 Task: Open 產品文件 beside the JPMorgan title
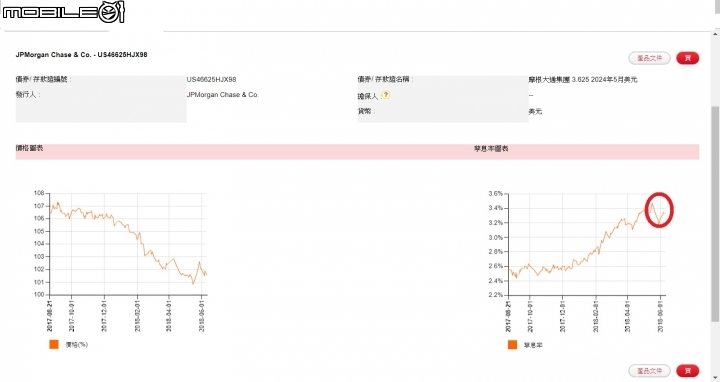pyautogui.click(x=649, y=58)
